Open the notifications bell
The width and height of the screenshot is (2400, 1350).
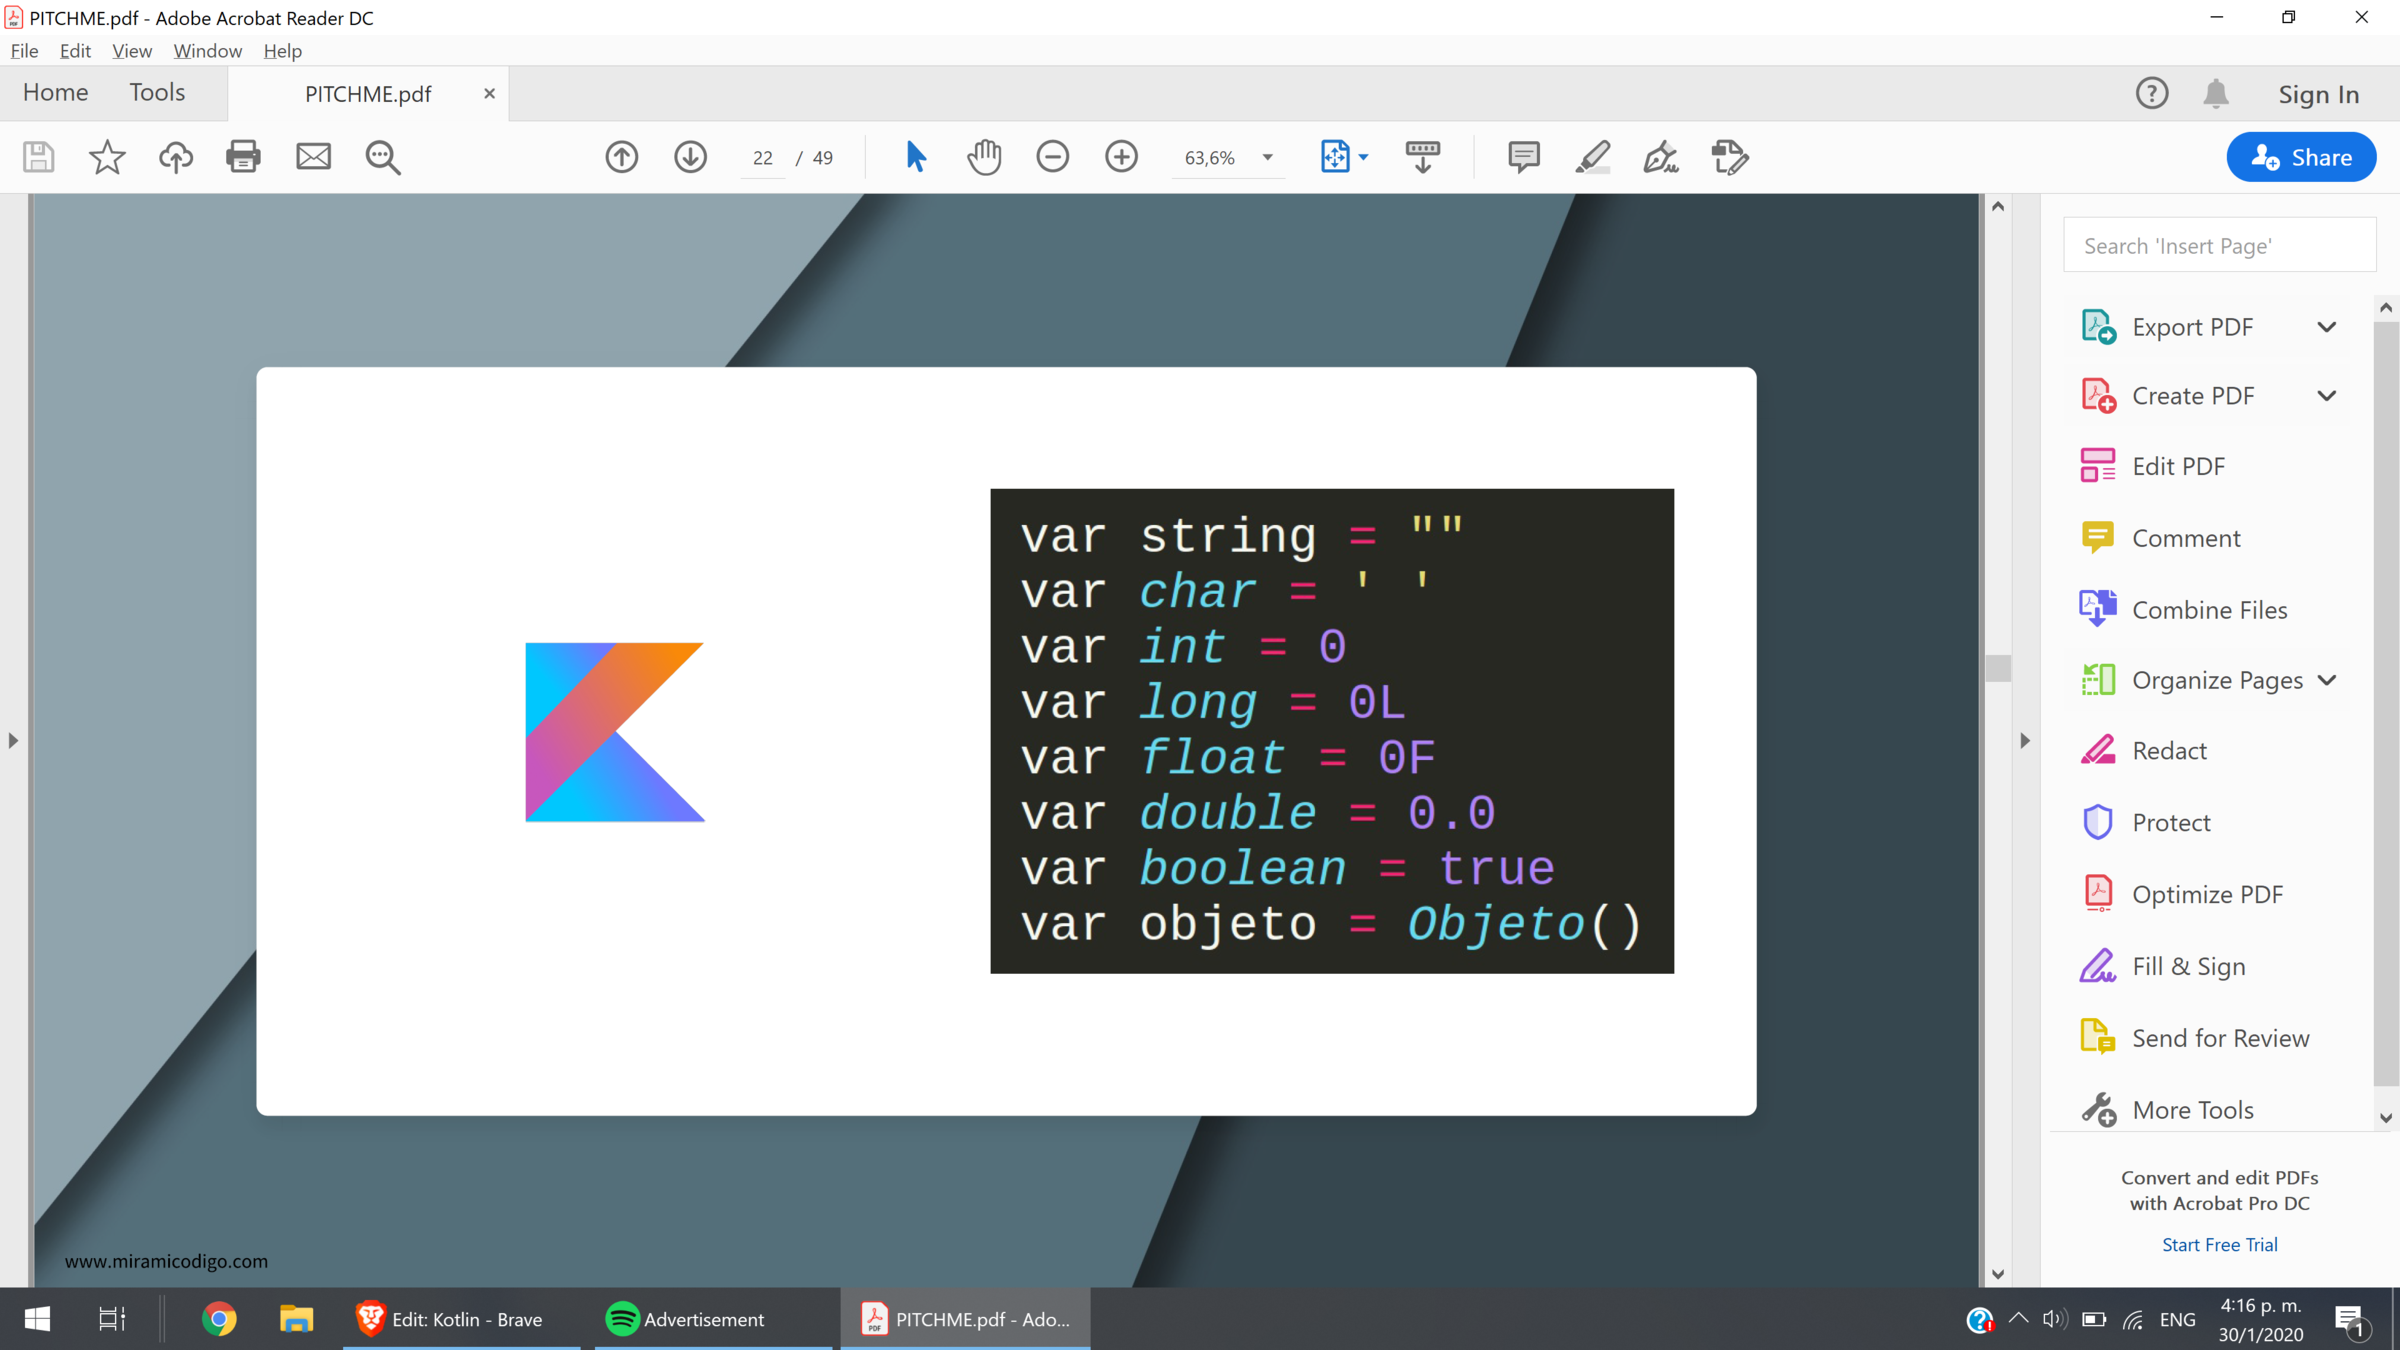2216,94
